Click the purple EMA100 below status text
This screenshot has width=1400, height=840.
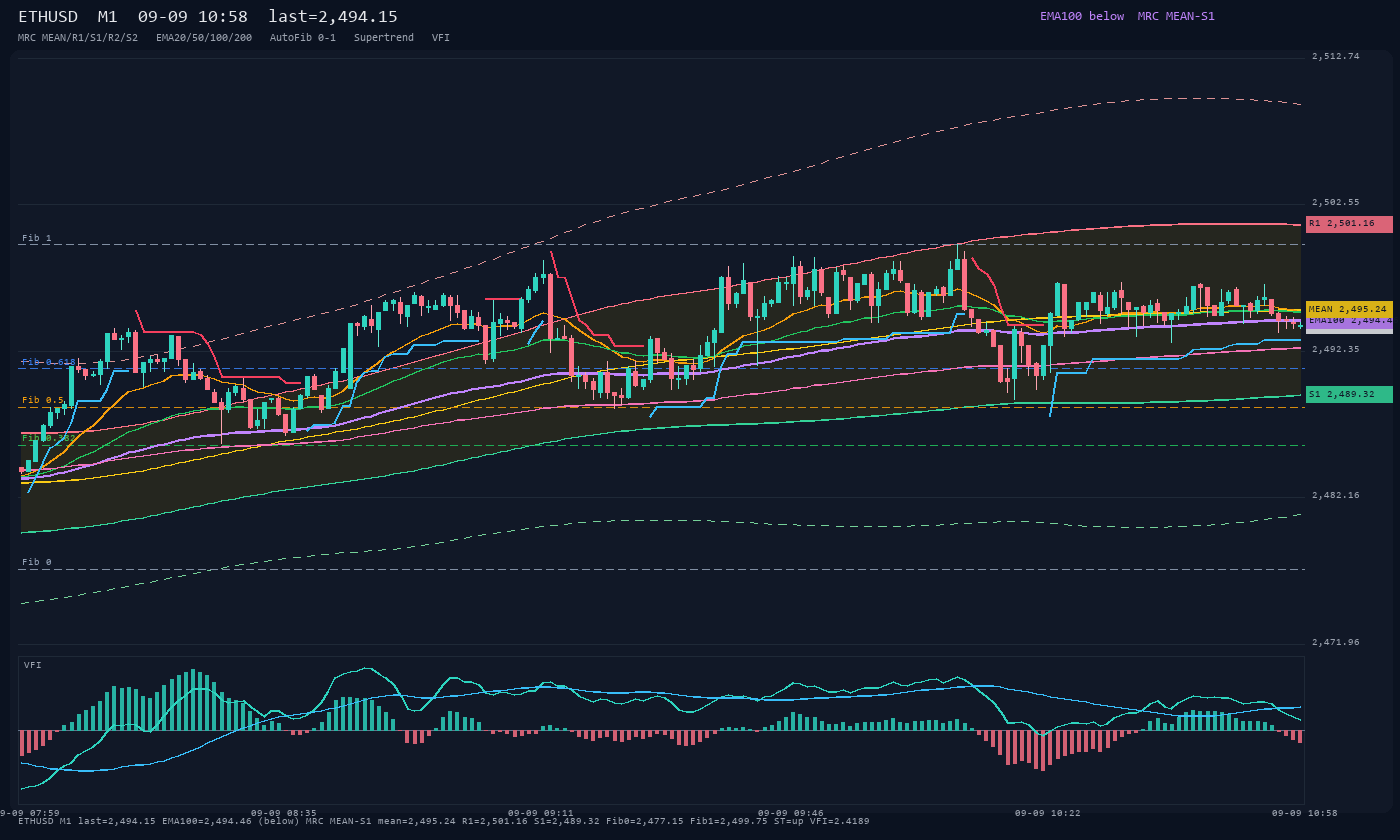[1082, 16]
